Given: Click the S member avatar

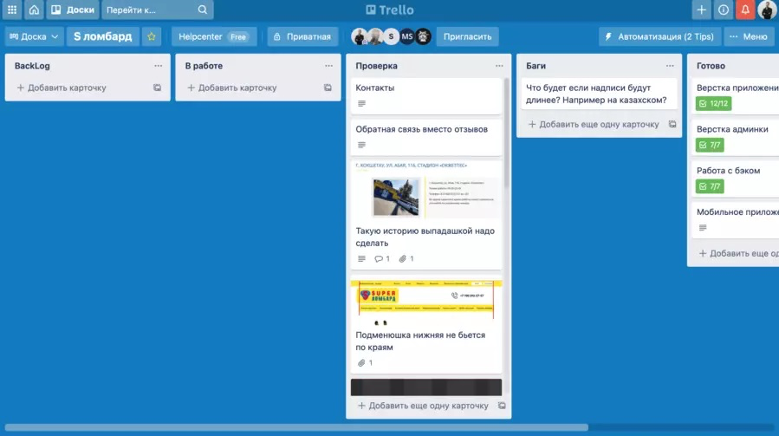Looking at the screenshot, I should (391, 37).
